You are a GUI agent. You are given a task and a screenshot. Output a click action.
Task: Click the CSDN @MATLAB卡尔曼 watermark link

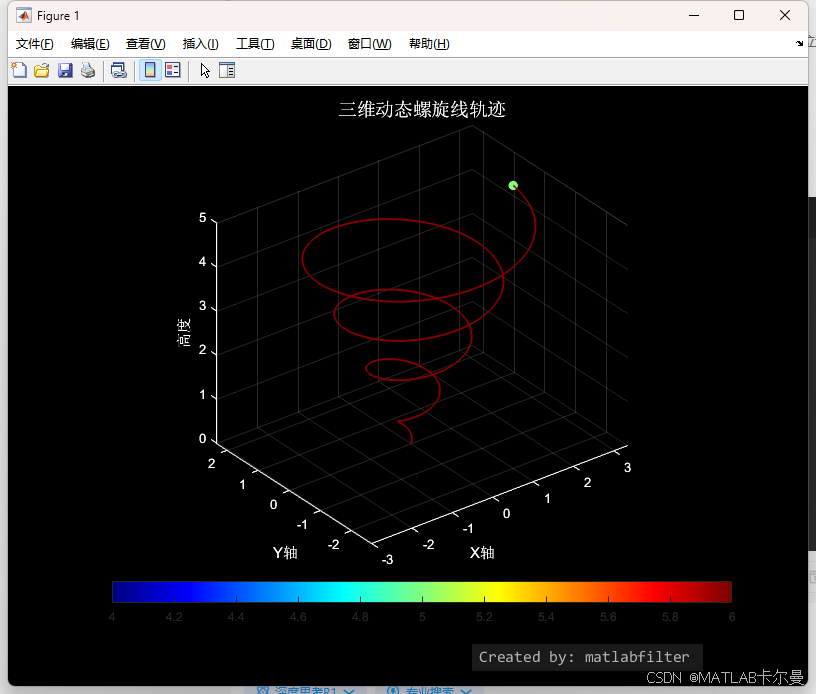point(727,677)
